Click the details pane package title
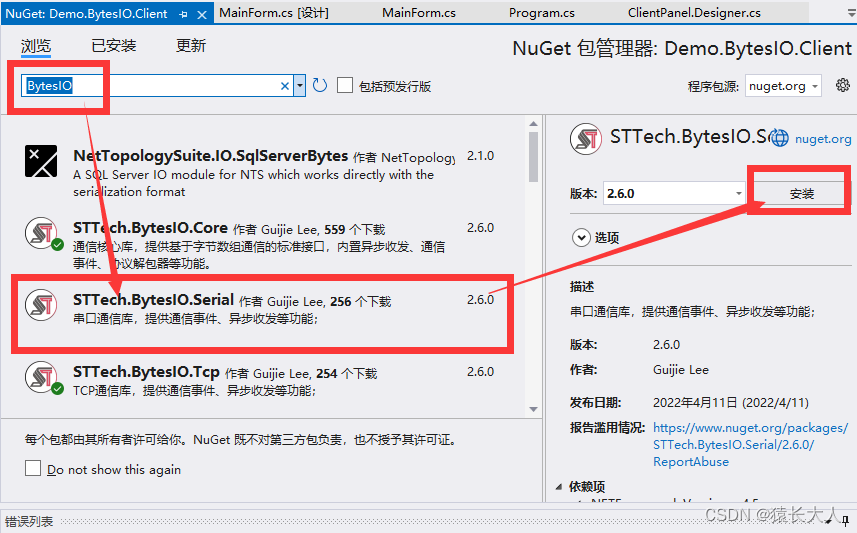The height and width of the screenshot is (533, 857). click(x=689, y=137)
